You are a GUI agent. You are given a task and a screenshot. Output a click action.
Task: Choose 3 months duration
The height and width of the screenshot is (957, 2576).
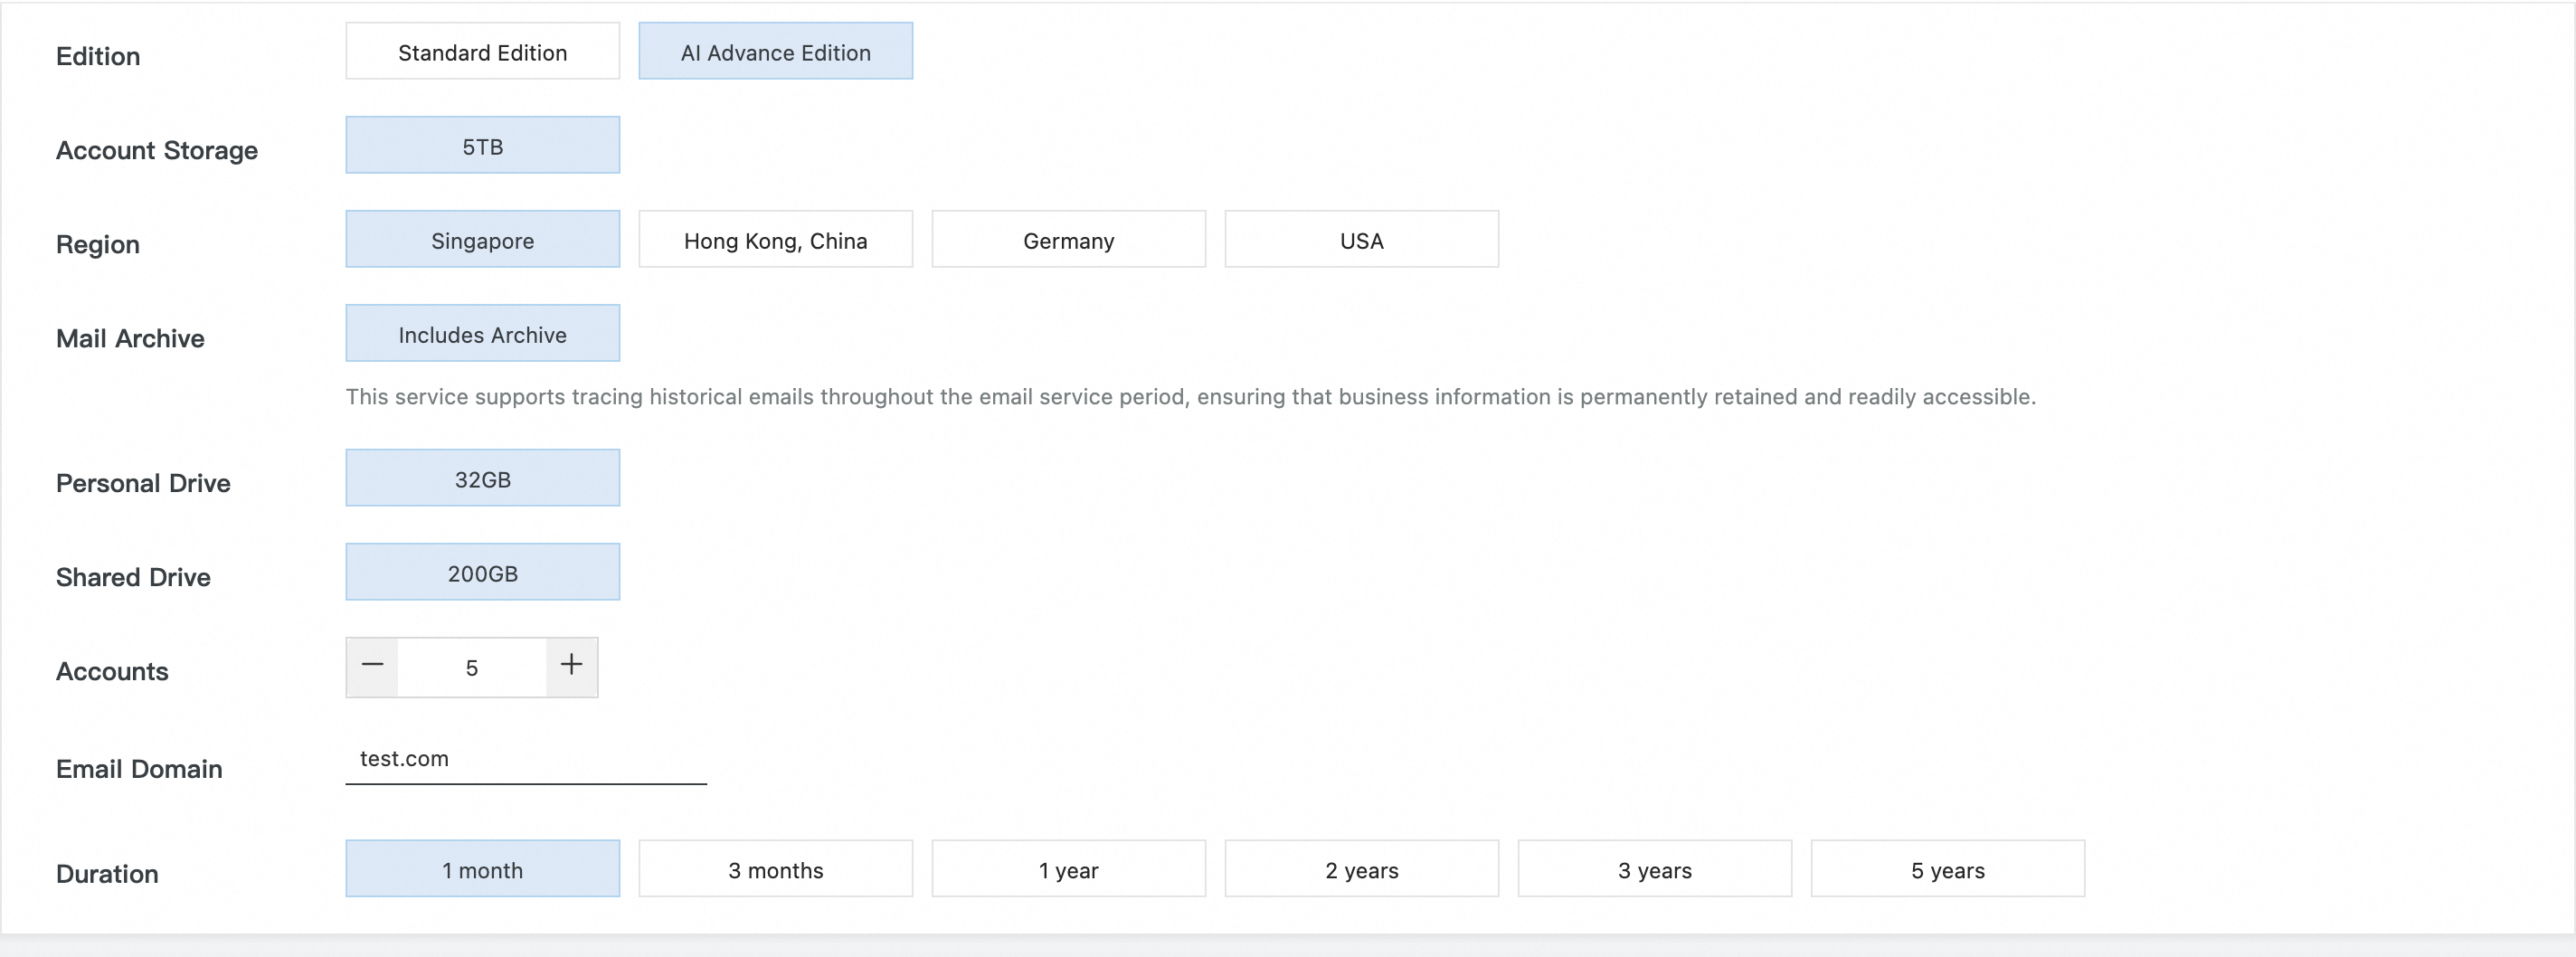(775, 869)
